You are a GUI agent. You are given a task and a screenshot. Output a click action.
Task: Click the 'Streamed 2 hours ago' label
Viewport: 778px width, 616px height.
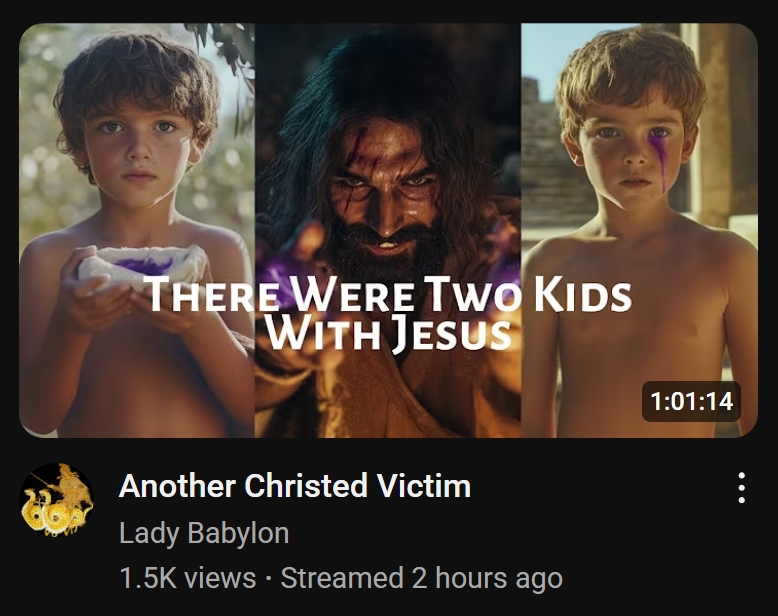click(421, 578)
